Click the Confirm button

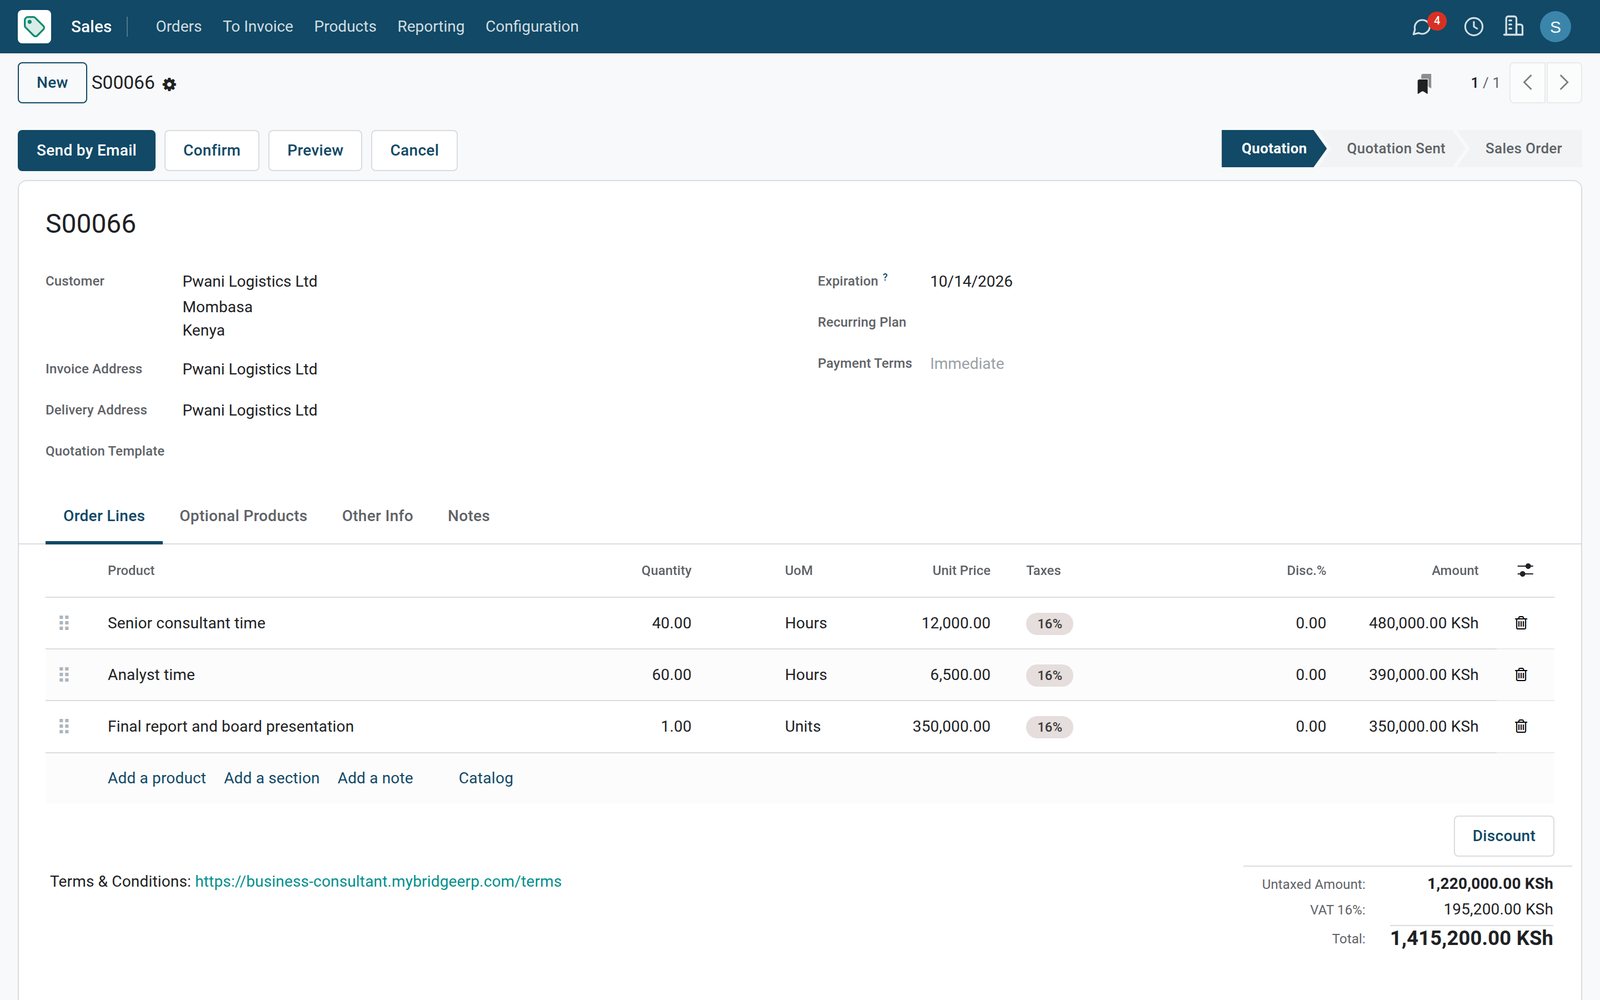pos(212,150)
